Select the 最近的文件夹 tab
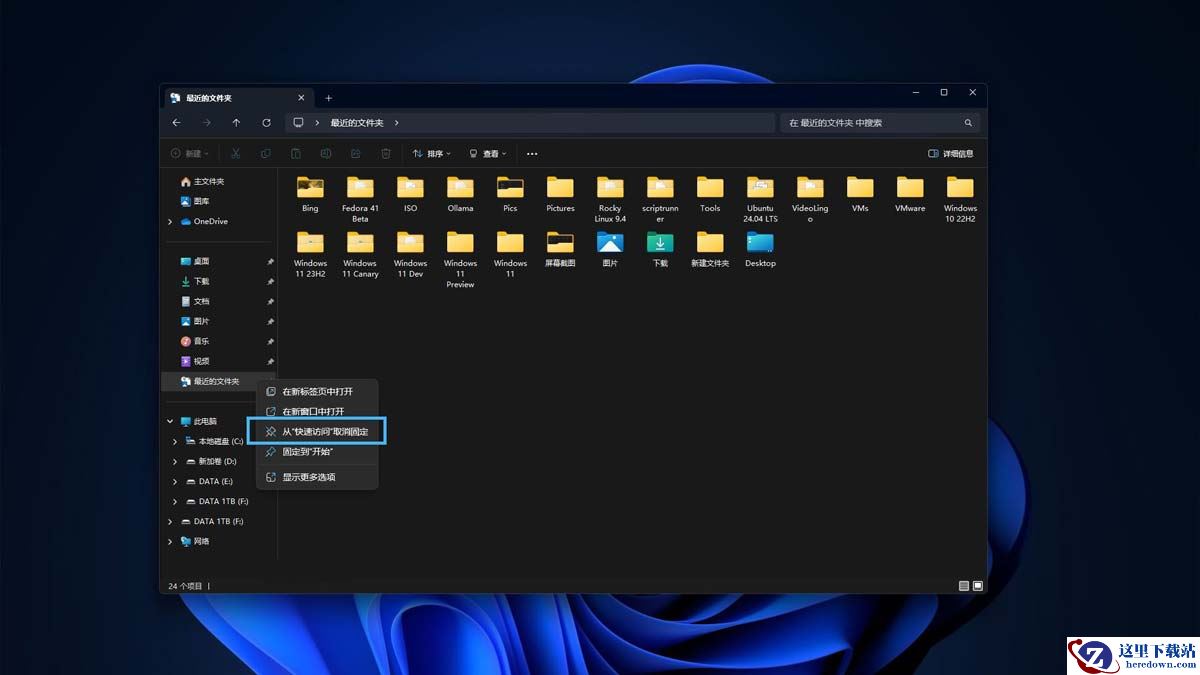Image resolution: width=1200 pixels, height=675 pixels. pyautogui.click(x=238, y=98)
